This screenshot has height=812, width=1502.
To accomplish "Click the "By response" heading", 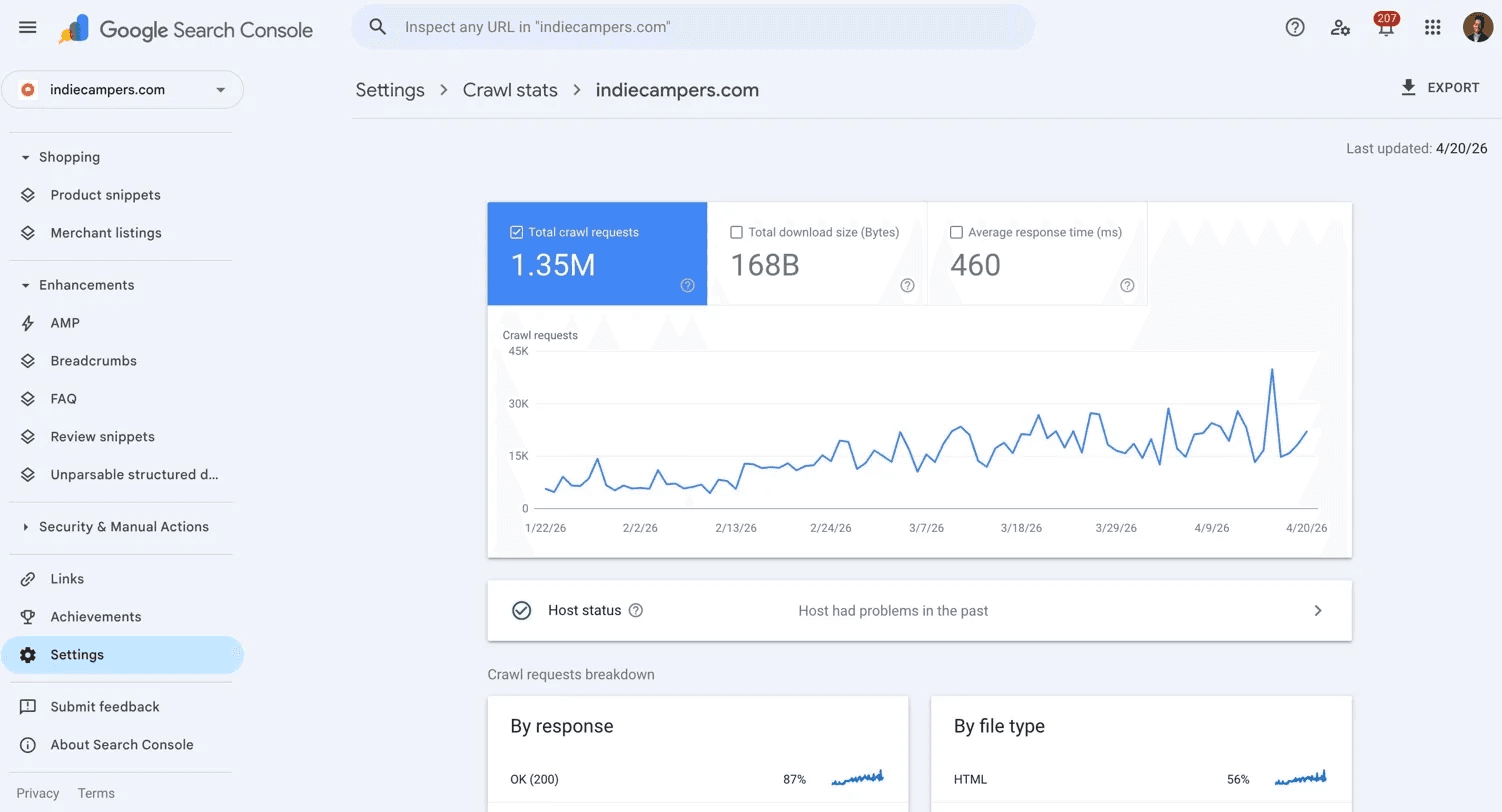I will [x=562, y=726].
